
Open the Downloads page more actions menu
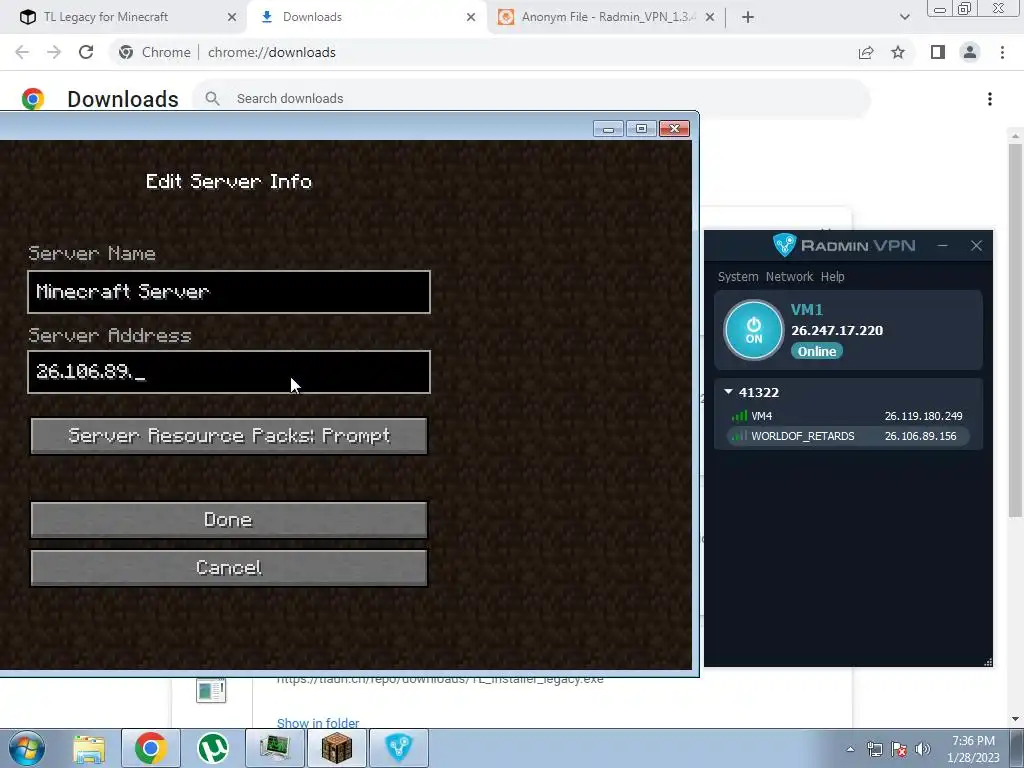990,99
